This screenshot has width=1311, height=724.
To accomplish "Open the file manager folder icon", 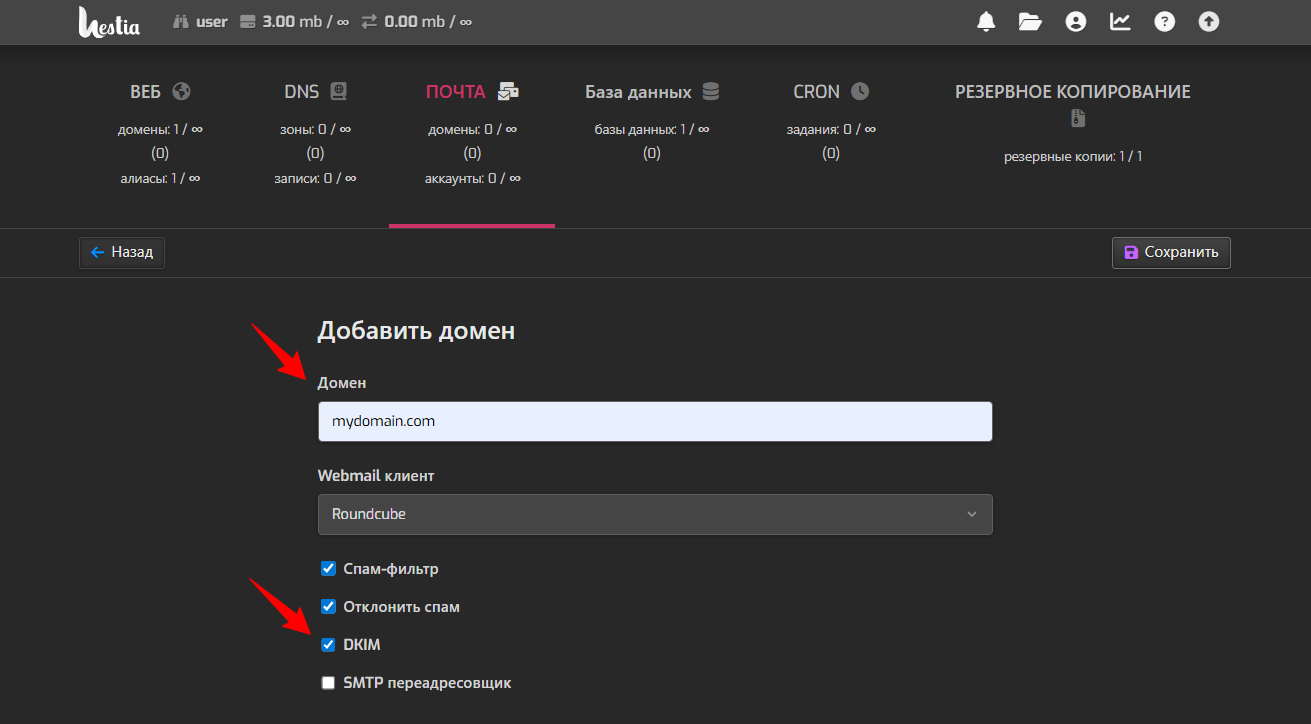I will (x=1031, y=21).
